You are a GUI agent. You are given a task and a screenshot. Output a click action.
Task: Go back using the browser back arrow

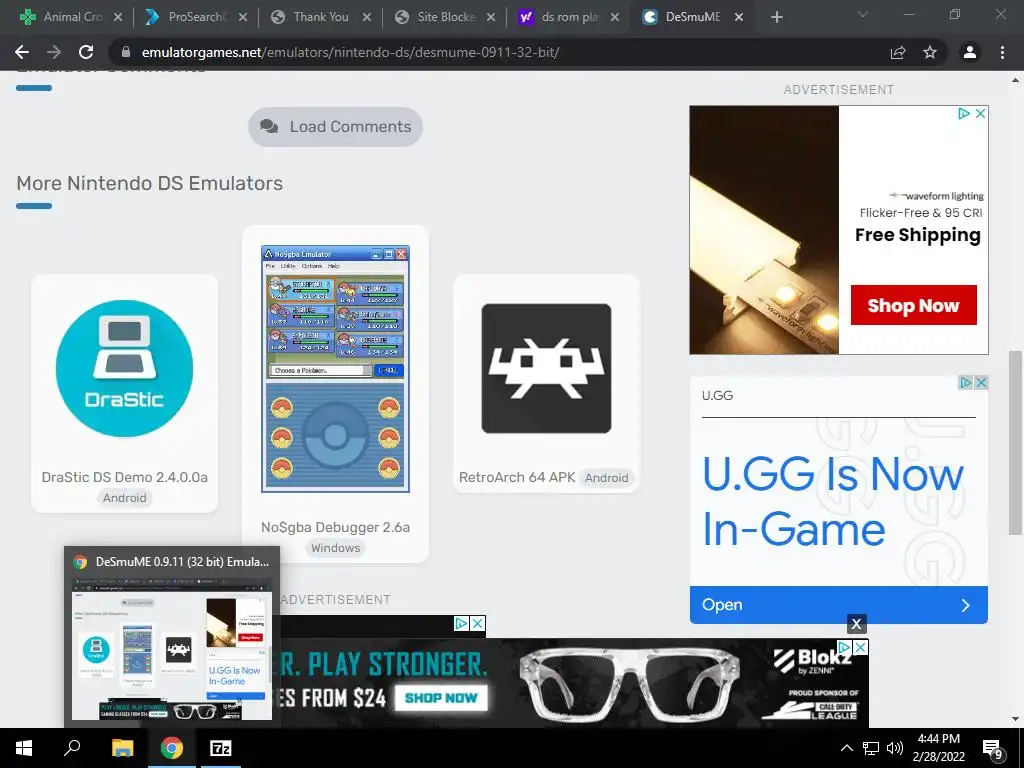point(22,52)
